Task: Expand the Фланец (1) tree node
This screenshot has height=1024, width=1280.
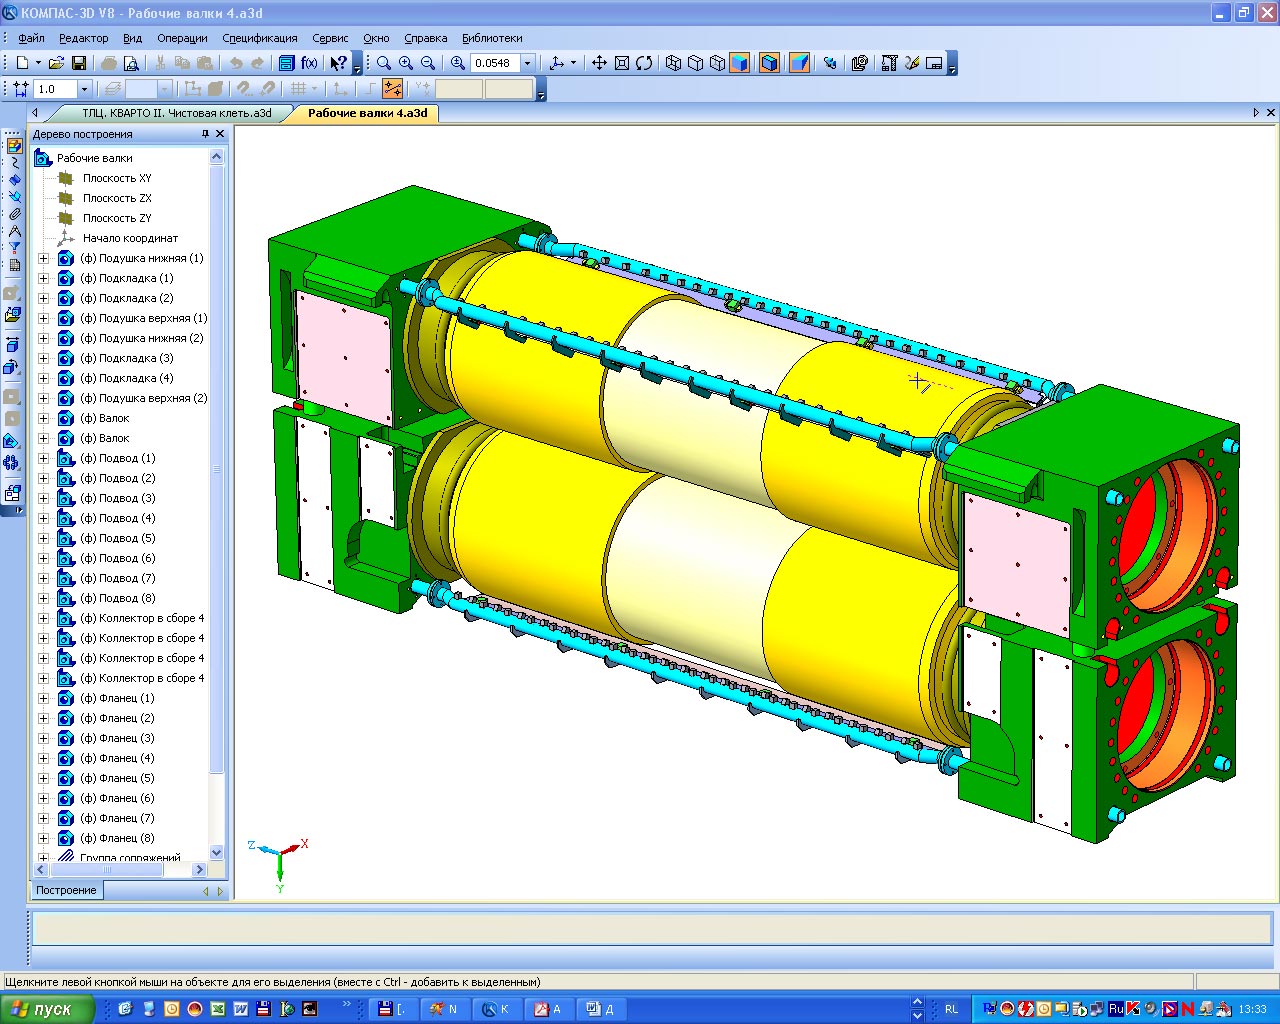Action: tap(43, 698)
